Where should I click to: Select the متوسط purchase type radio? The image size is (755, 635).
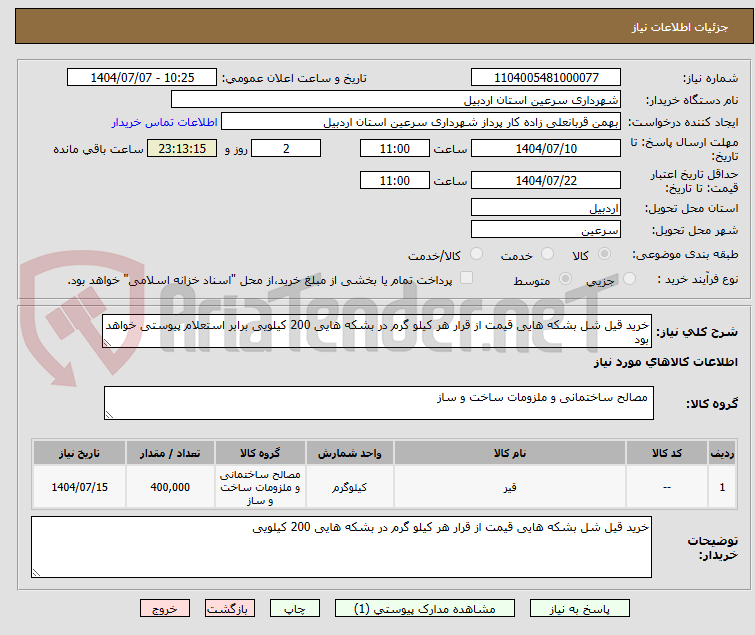point(565,279)
